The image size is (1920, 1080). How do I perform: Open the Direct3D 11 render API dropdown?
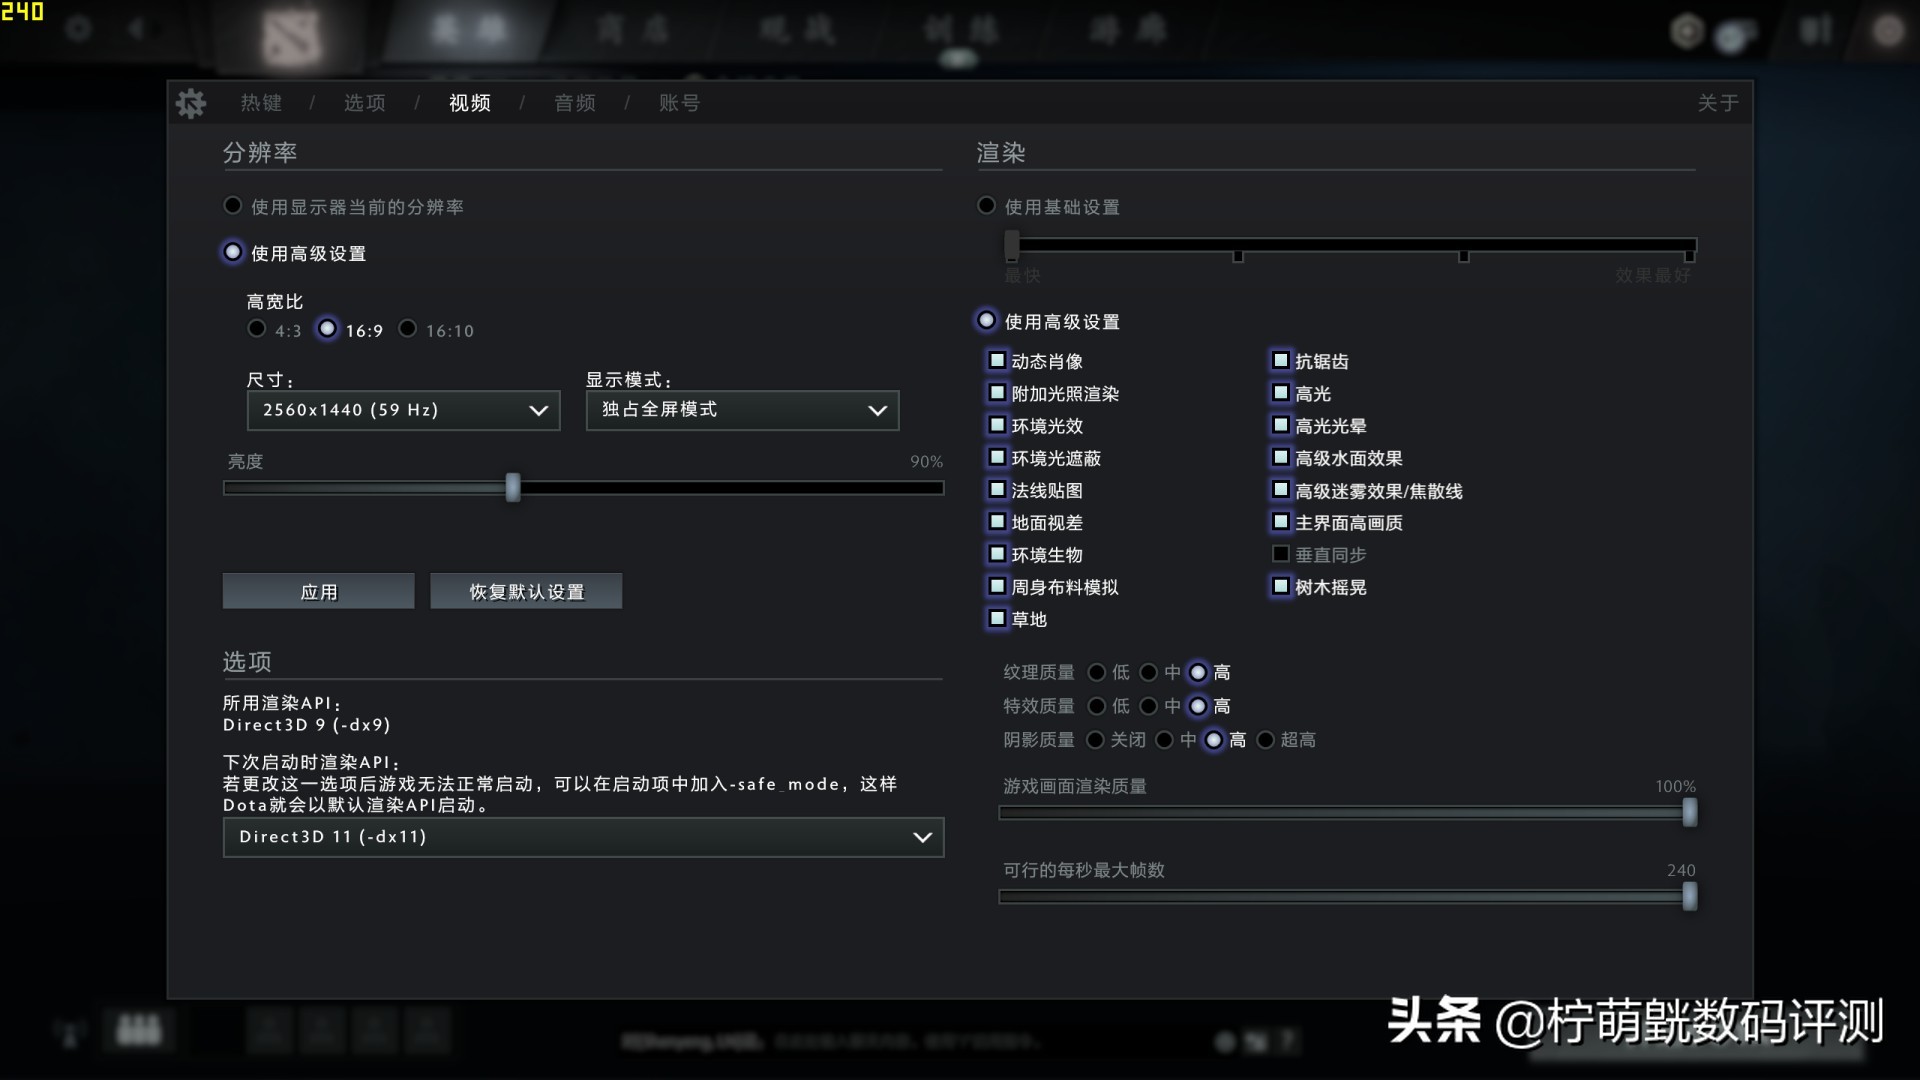[583, 837]
